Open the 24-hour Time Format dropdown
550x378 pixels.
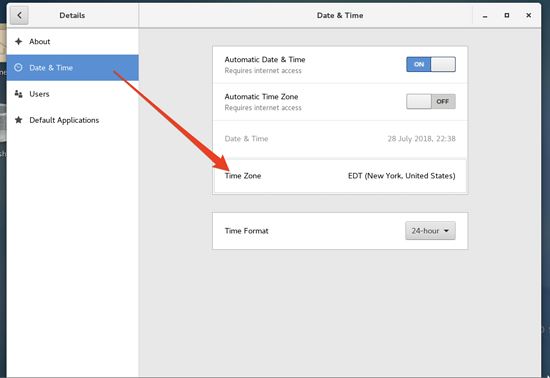[x=430, y=231]
